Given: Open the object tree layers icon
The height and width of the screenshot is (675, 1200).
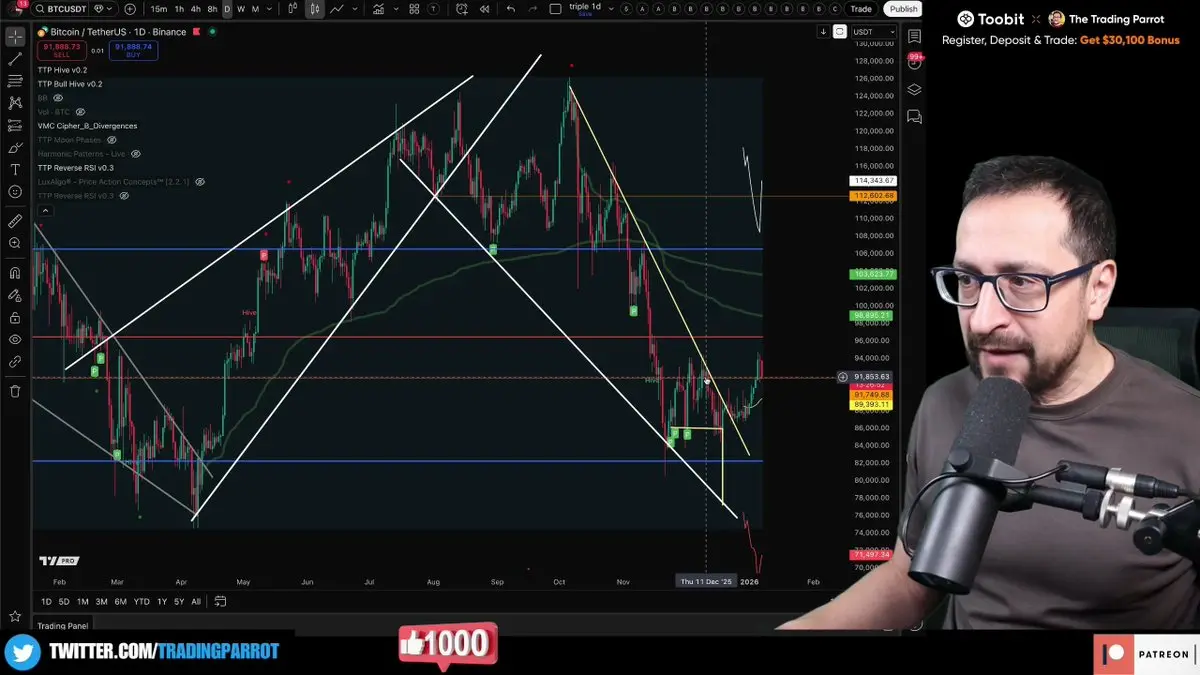Looking at the screenshot, I should (x=914, y=89).
